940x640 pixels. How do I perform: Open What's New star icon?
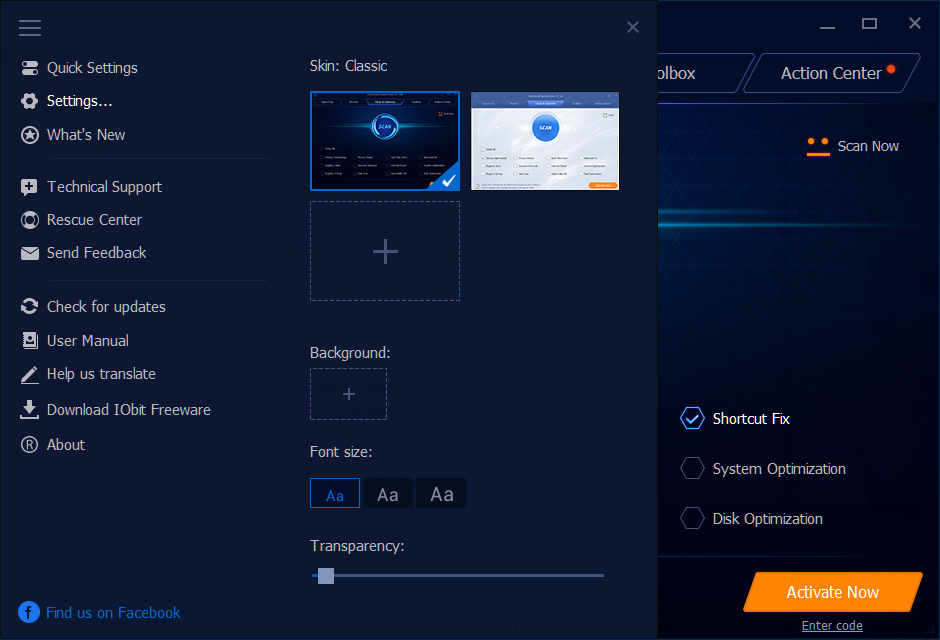click(x=29, y=135)
